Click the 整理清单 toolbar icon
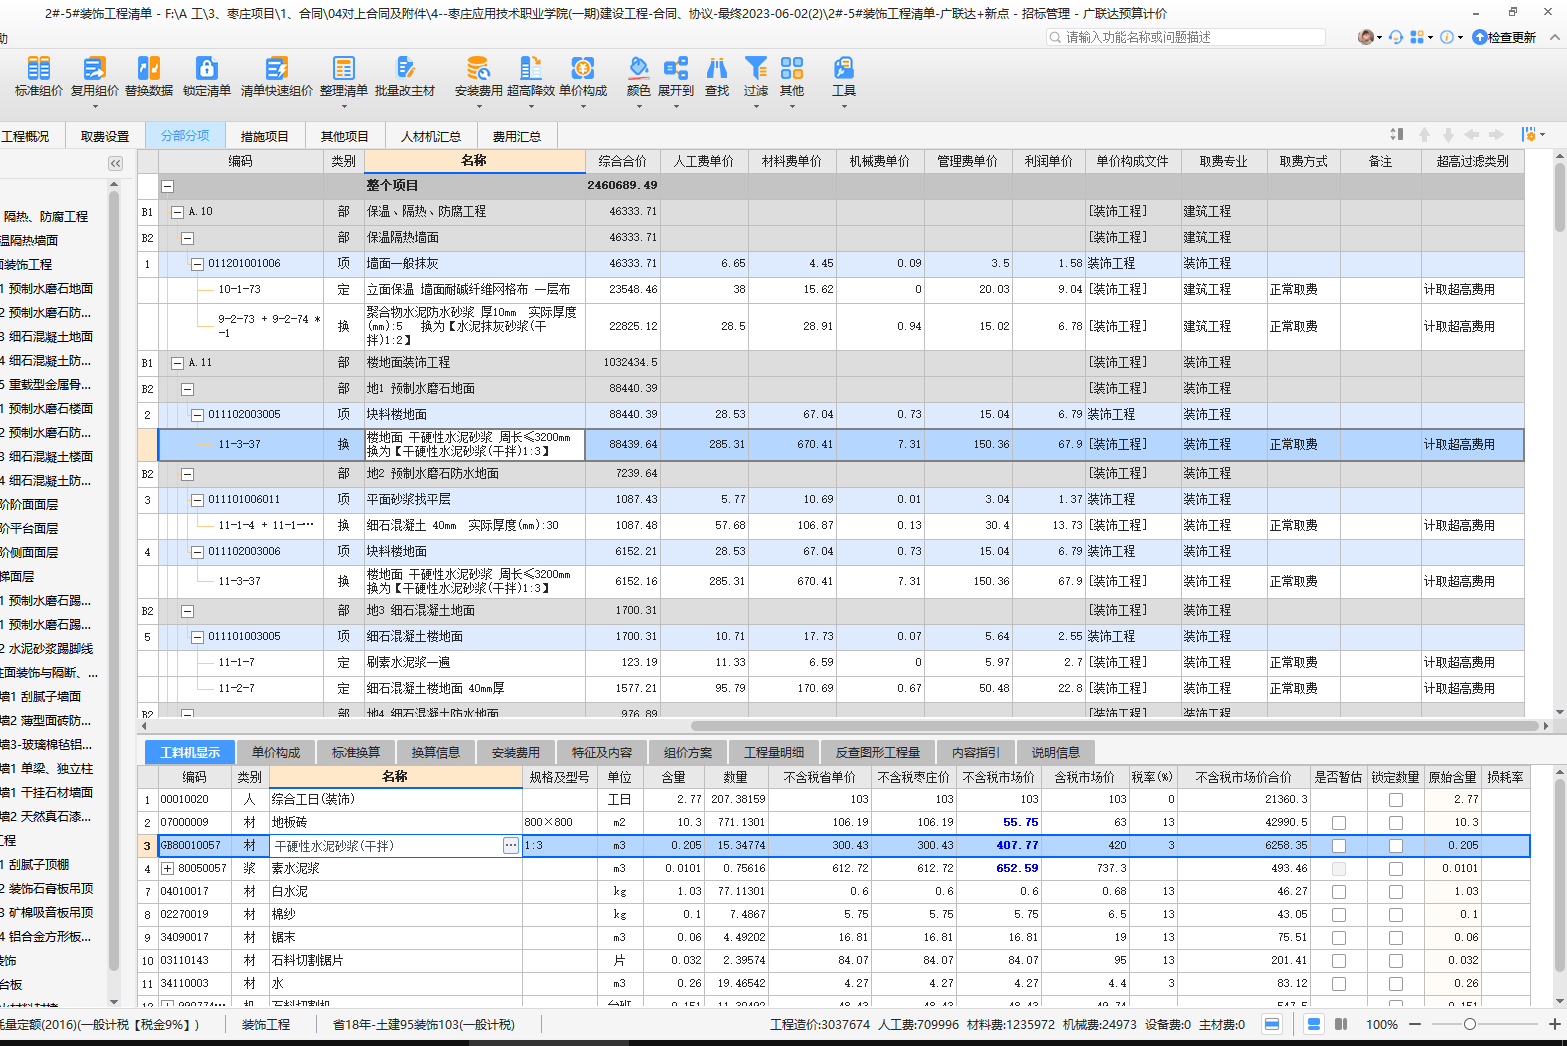The image size is (1567, 1046). pos(344,77)
